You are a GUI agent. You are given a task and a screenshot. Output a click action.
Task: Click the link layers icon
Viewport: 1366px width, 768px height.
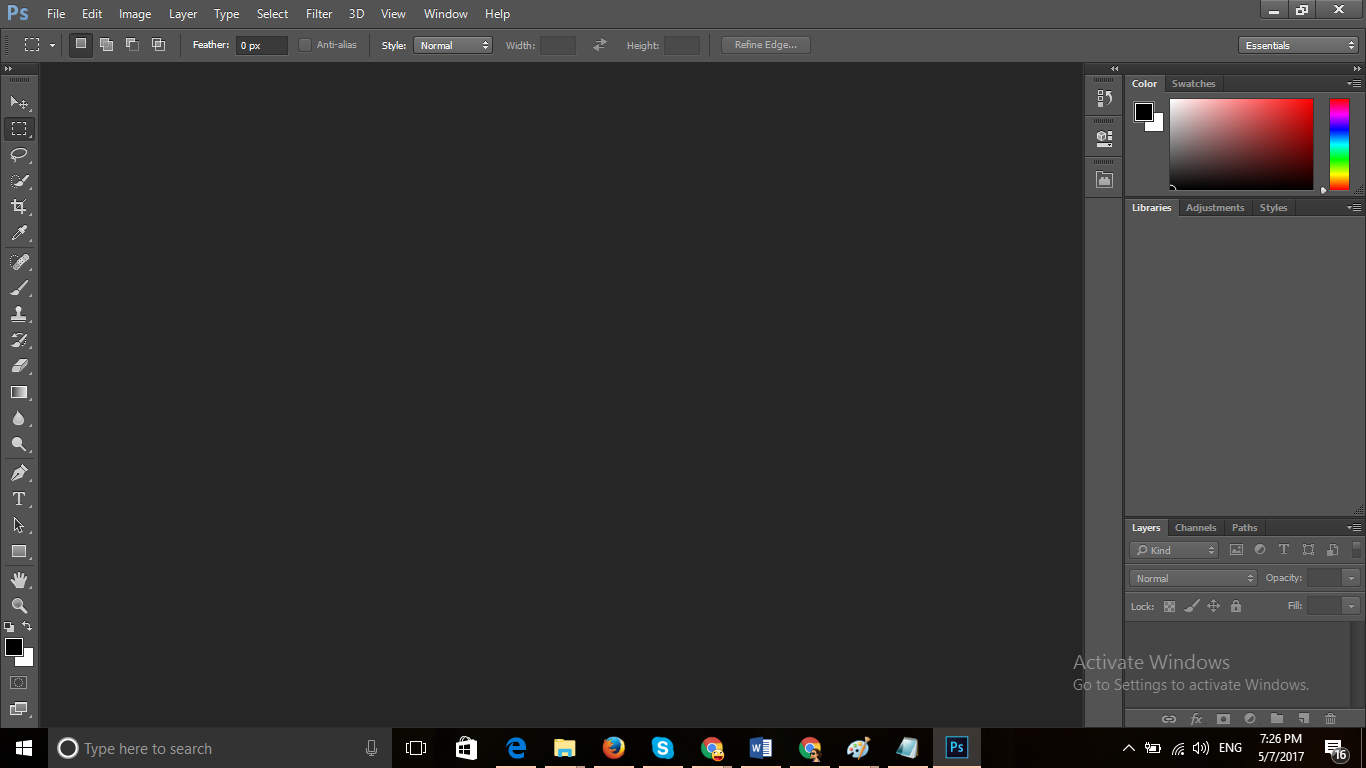pyautogui.click(x=1168, y=719)
